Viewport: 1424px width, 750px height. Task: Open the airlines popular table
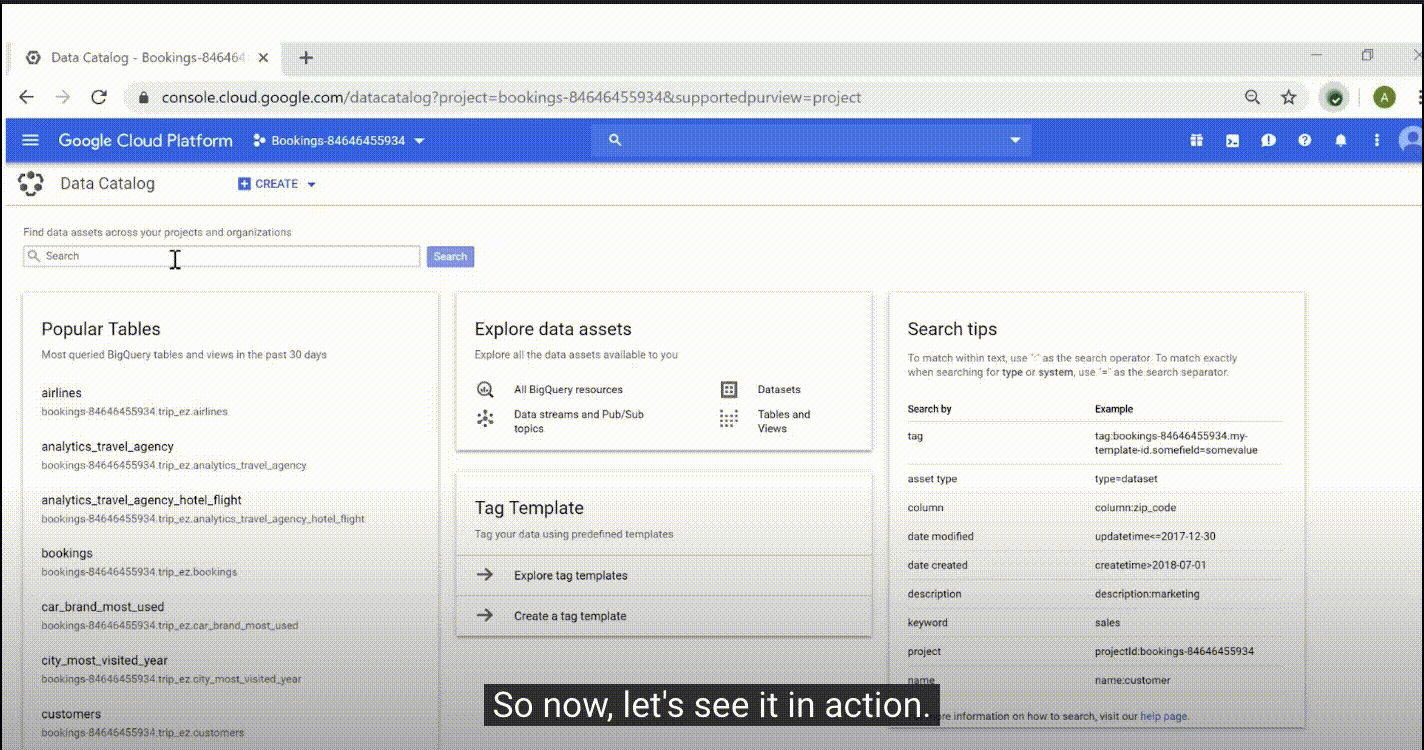(62, 393)
